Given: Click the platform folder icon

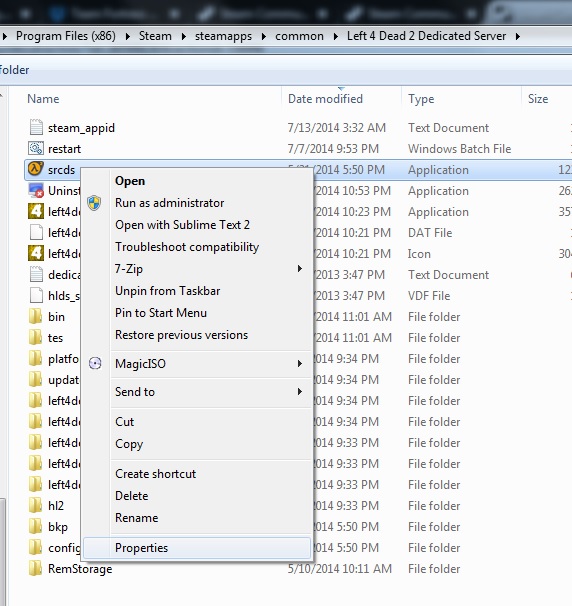Looking at the screenshot, I should [x=35, y=358].
